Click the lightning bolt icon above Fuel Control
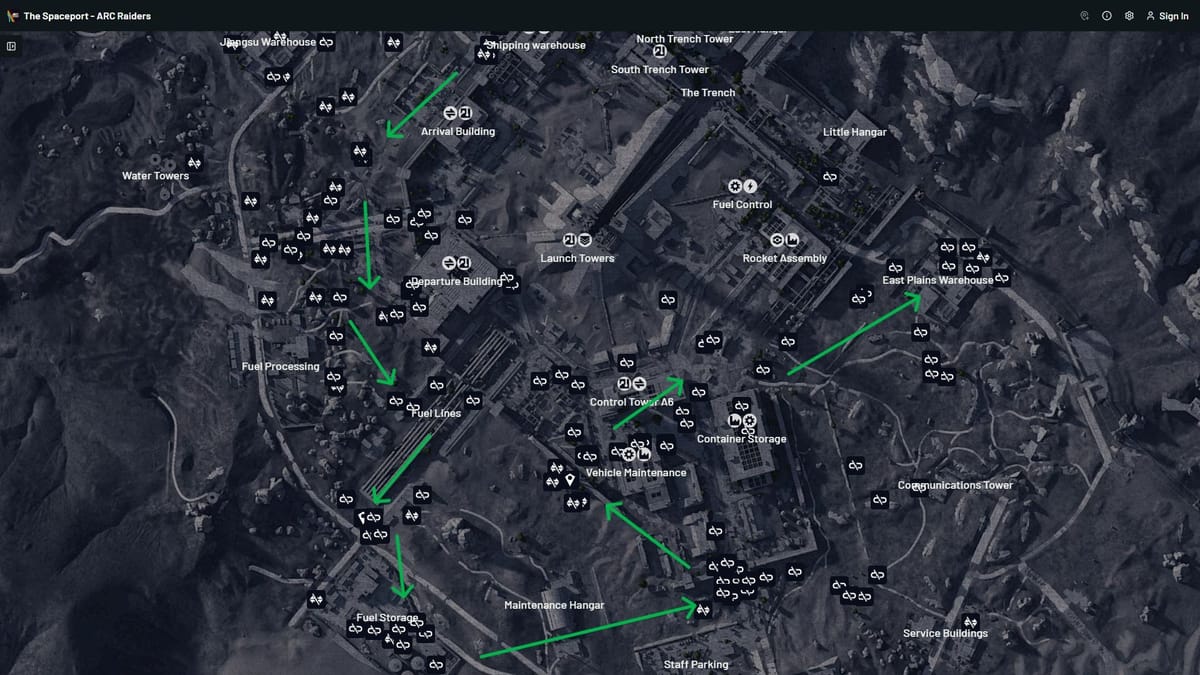The width and height of the screenshot is (1200, 675). coord(750,186)
